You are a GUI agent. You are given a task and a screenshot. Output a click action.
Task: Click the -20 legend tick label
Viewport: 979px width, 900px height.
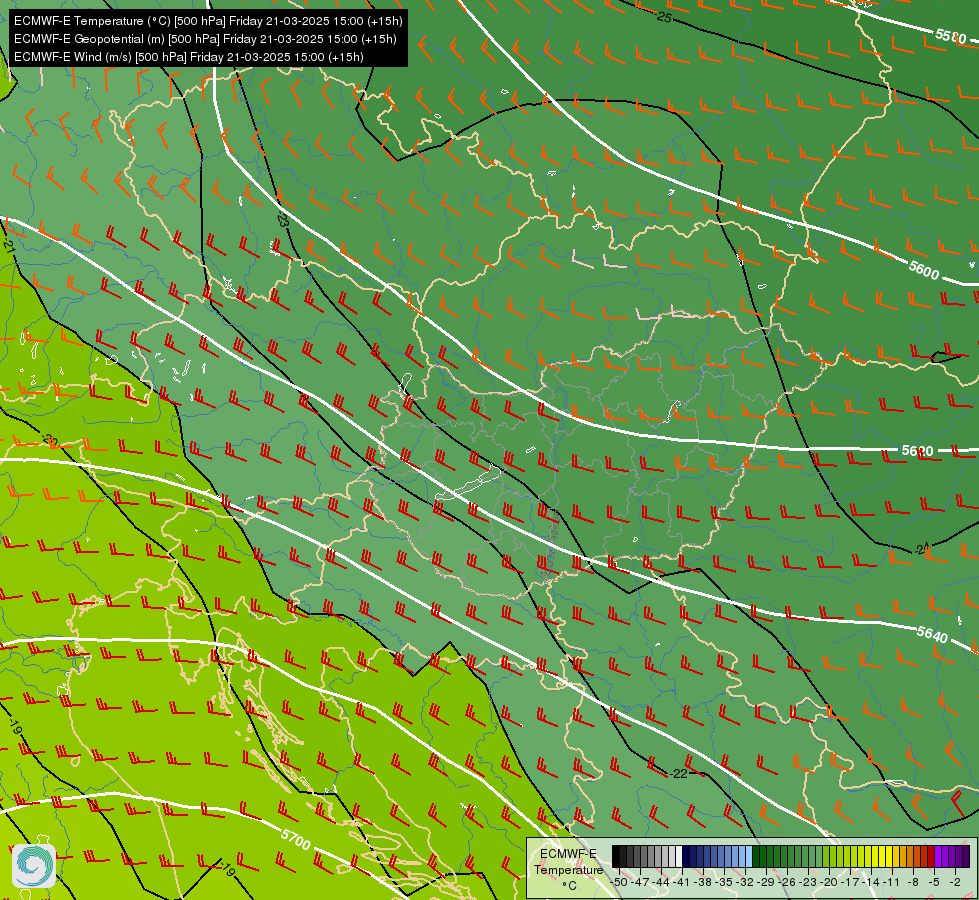coord(829,882)
